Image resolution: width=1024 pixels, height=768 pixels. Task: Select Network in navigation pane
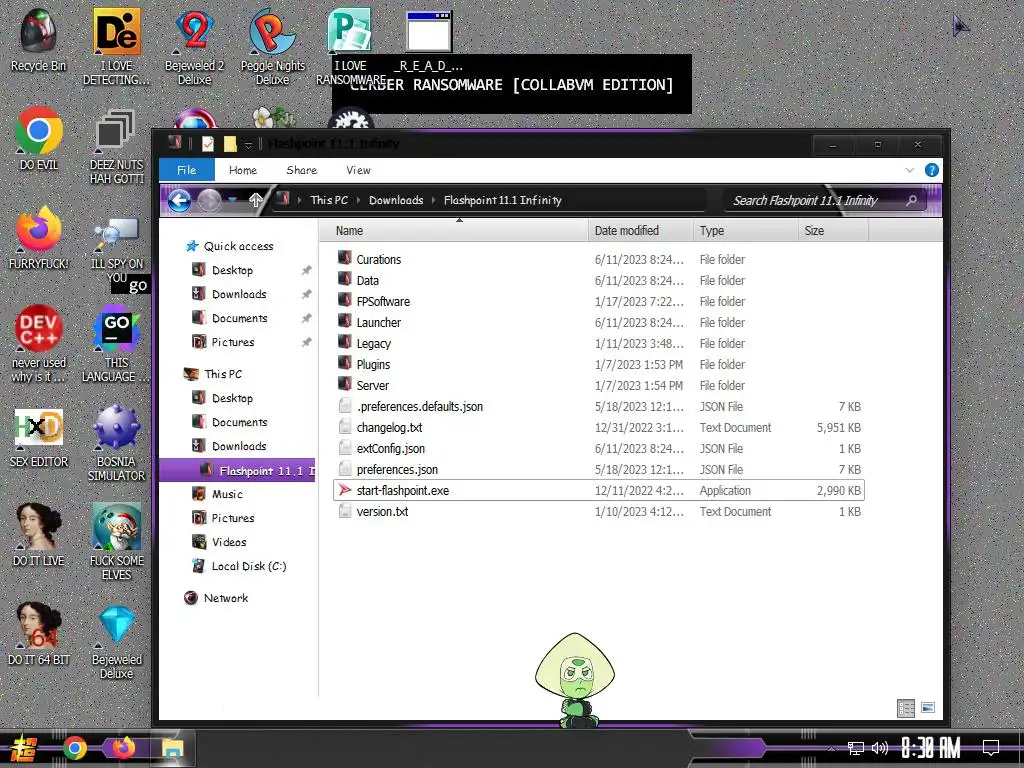tap(225, 598)
